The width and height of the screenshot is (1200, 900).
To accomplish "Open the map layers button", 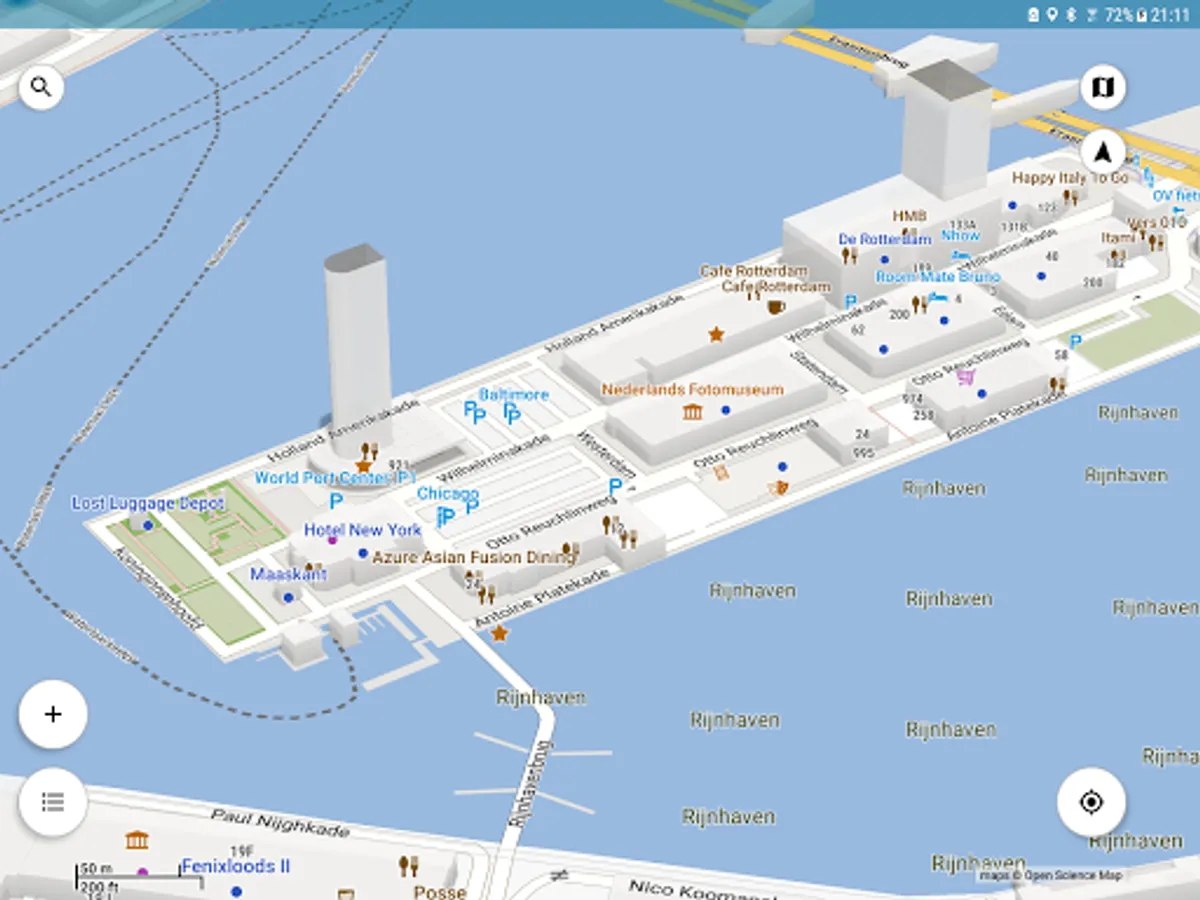I will 1103,88.
